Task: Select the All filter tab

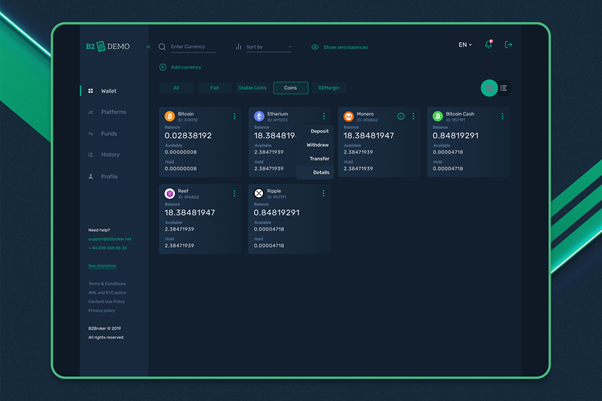Action: (x=176, y=88)
